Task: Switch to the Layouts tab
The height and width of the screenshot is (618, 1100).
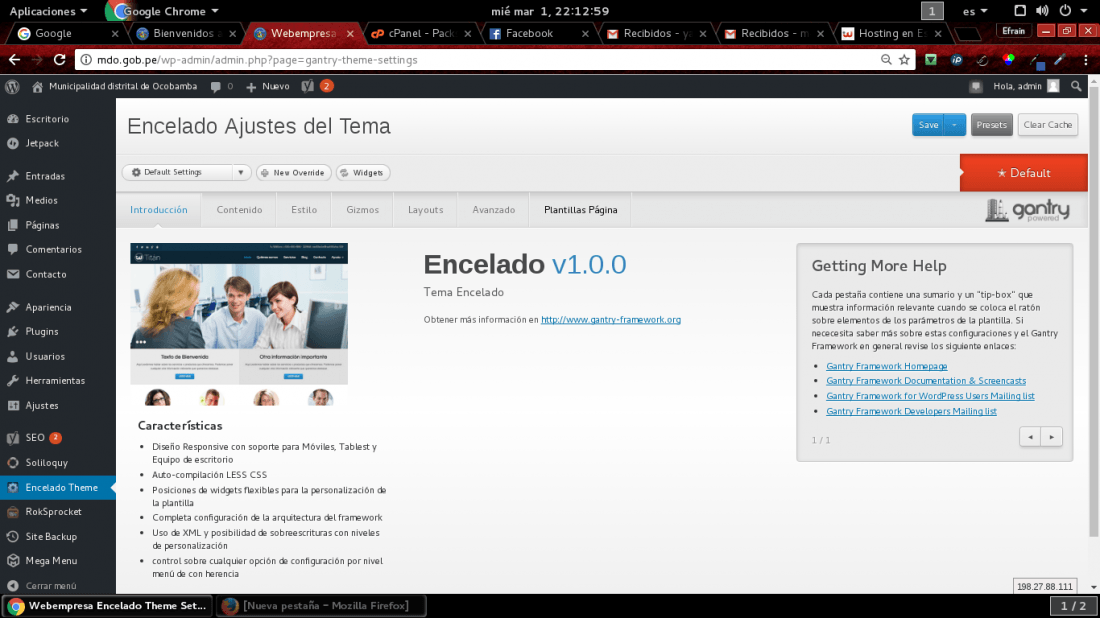Action: (425, 210)
